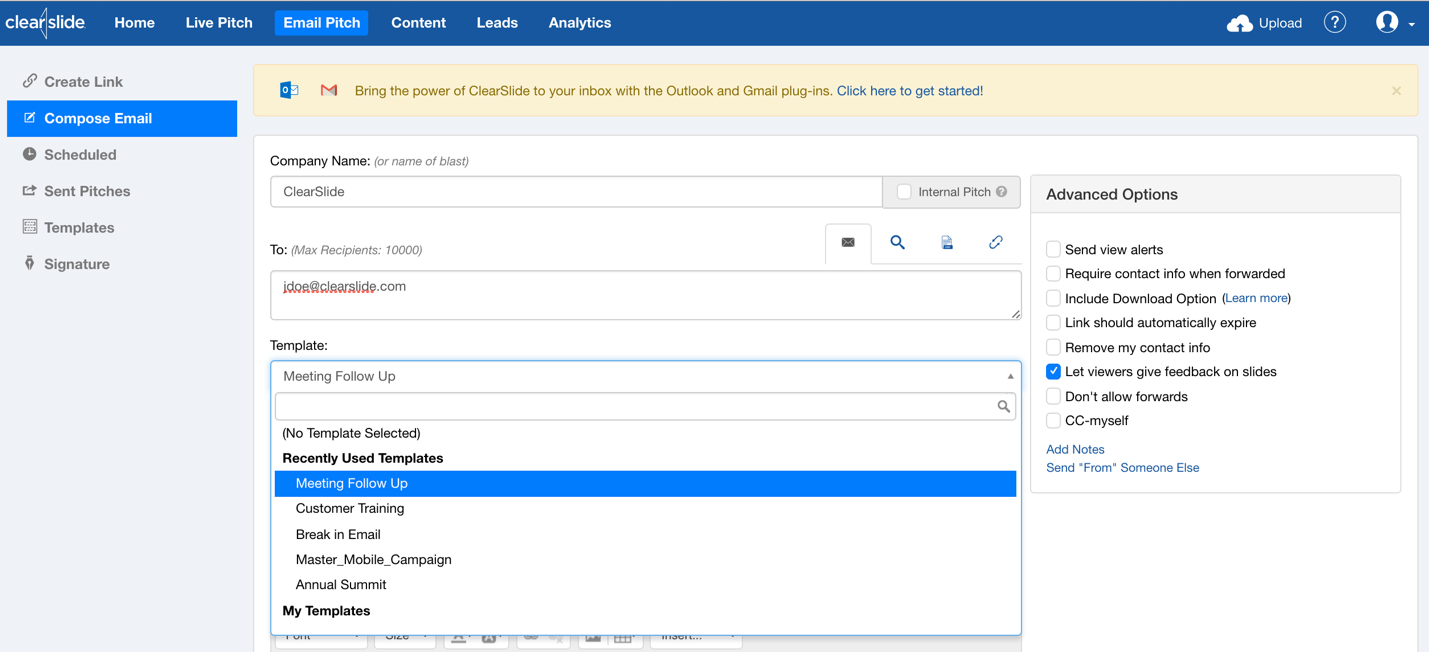Open Send "From" Someone Else

click(1122, 467)
